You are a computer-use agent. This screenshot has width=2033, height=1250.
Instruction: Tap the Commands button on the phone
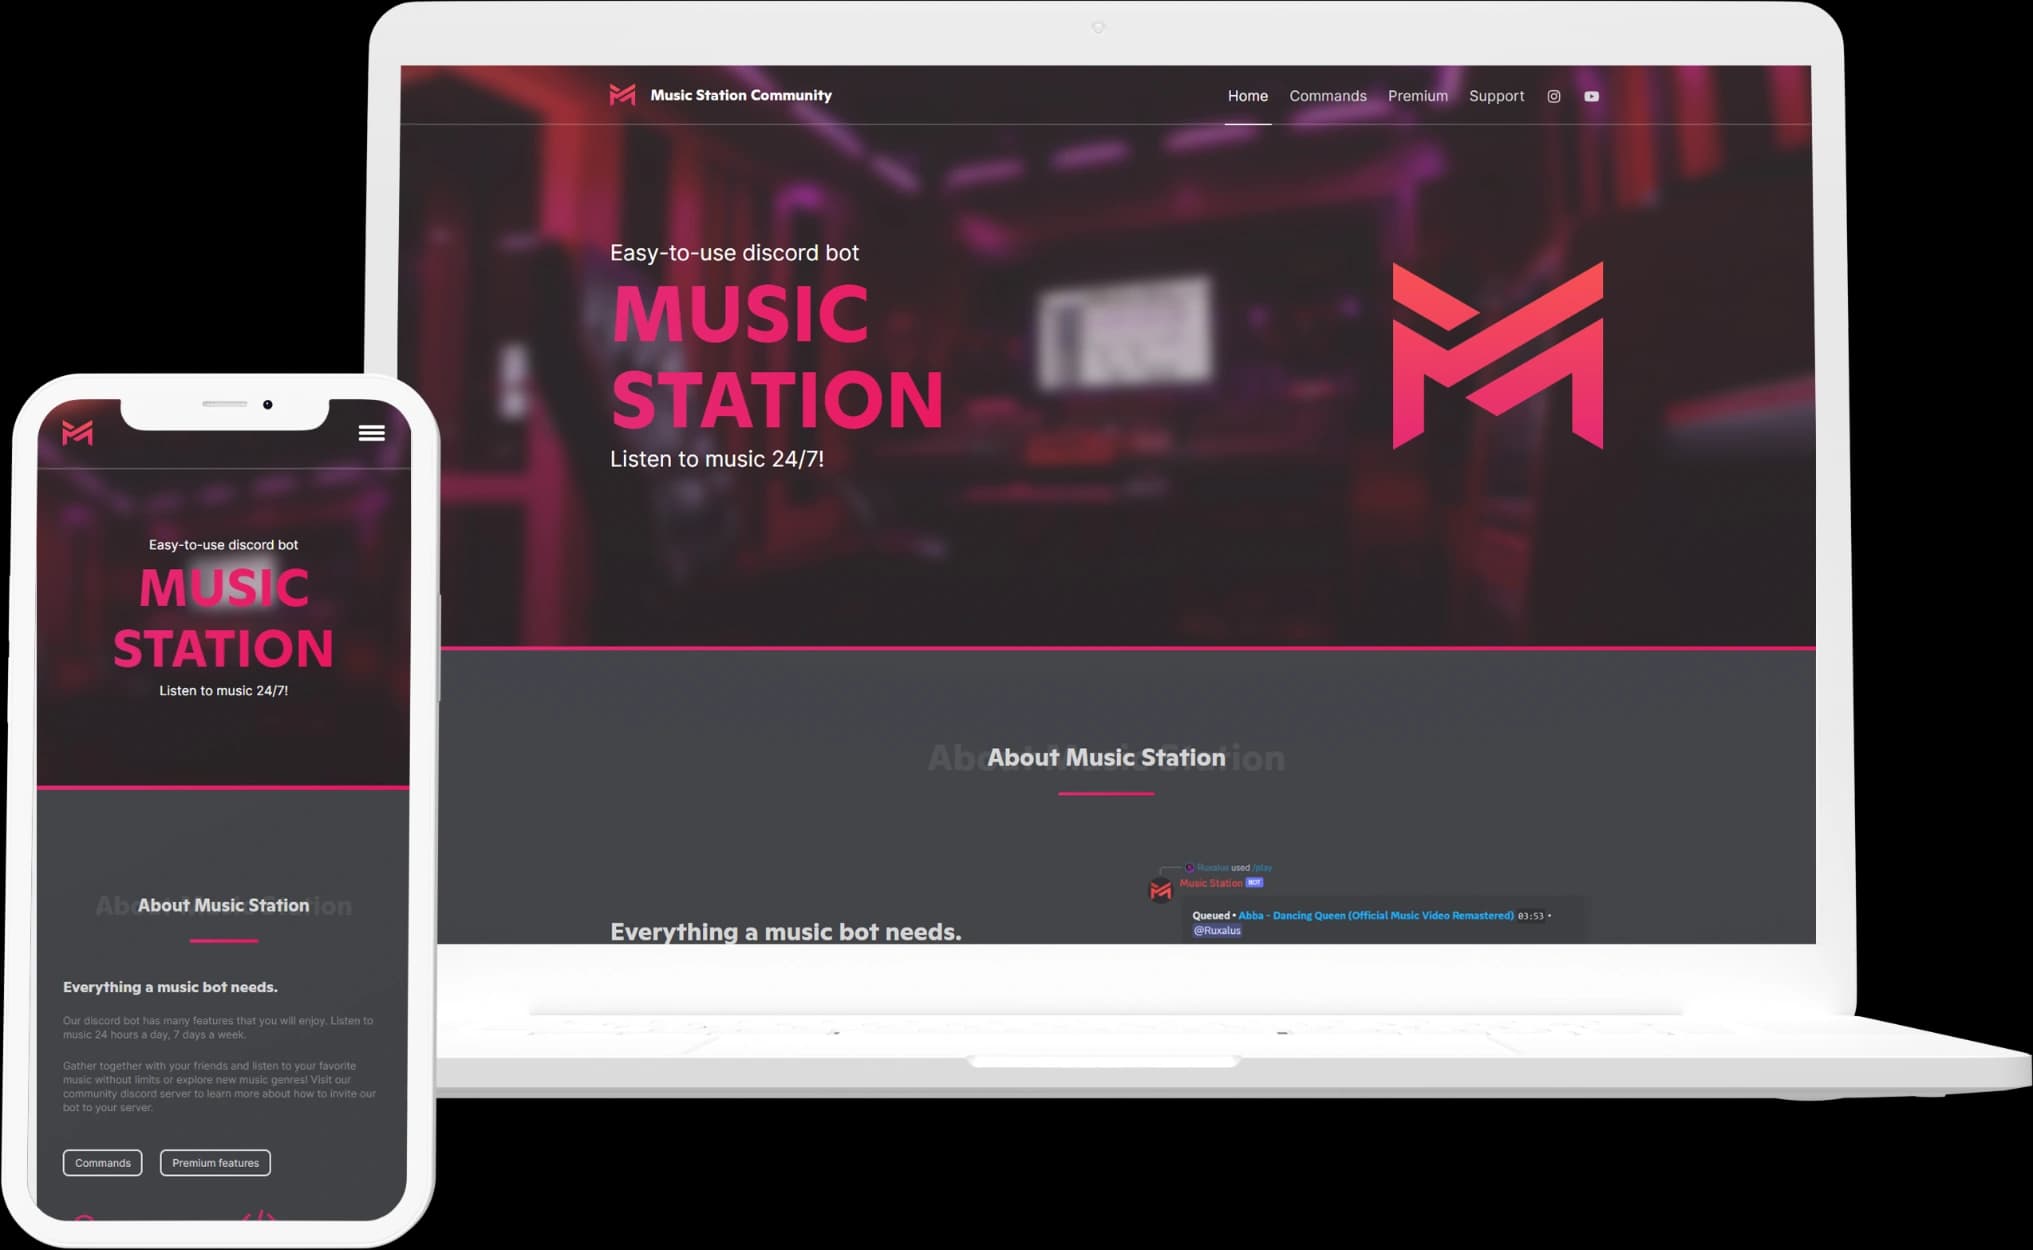point(103,1163)
